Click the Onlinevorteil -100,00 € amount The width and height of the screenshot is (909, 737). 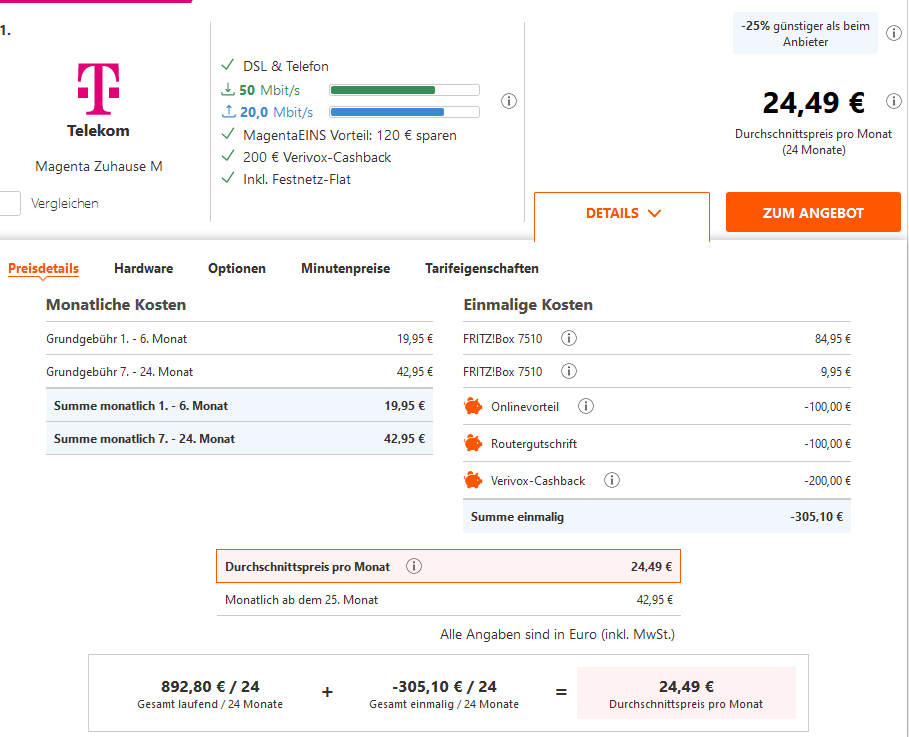827,407
